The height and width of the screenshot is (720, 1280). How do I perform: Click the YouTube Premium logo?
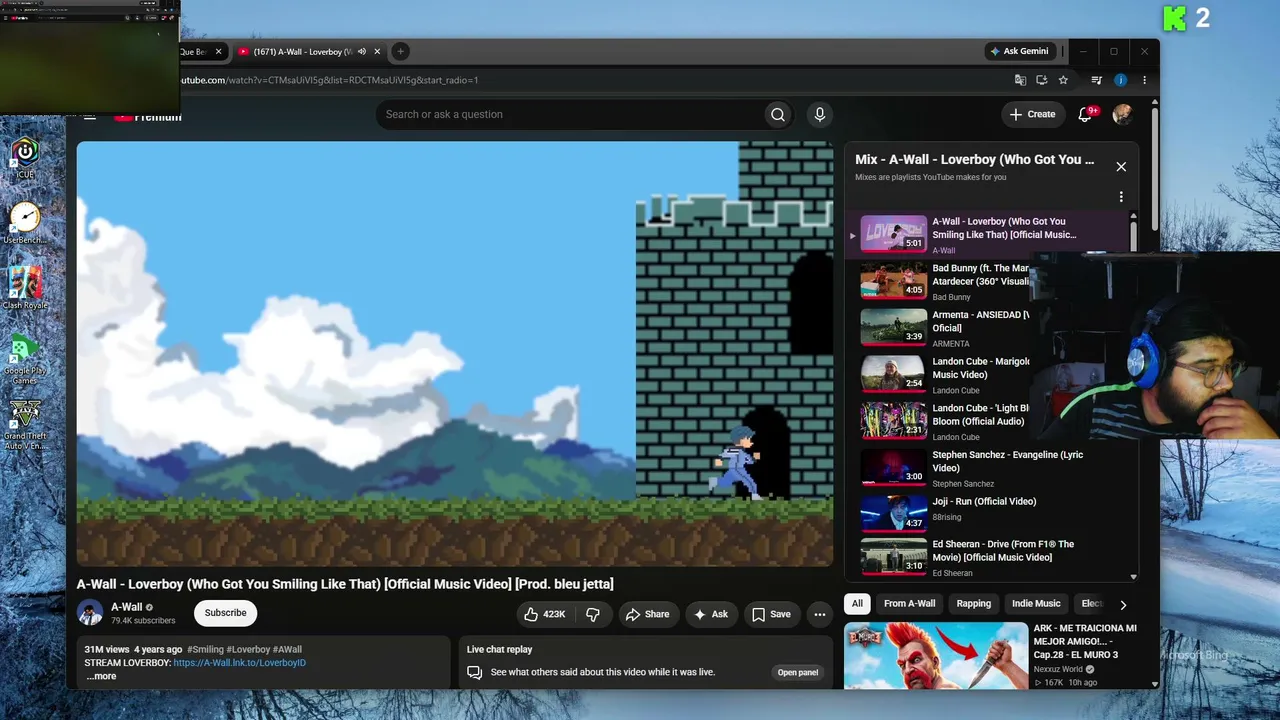pos(148,116)
